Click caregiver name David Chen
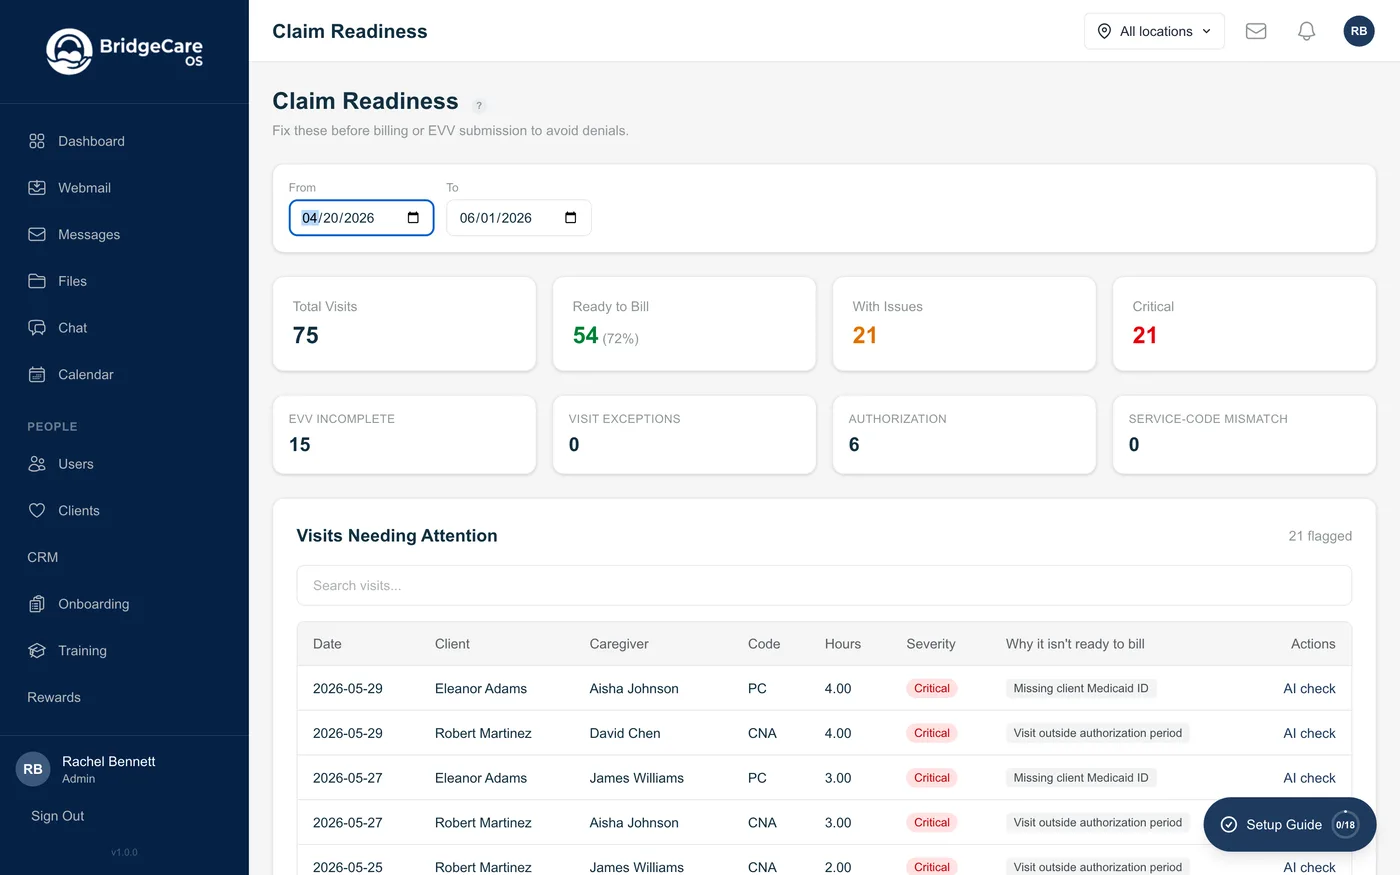Viewport: 1400px width, 875px height. pyautogui.click(x=625, y=733)
